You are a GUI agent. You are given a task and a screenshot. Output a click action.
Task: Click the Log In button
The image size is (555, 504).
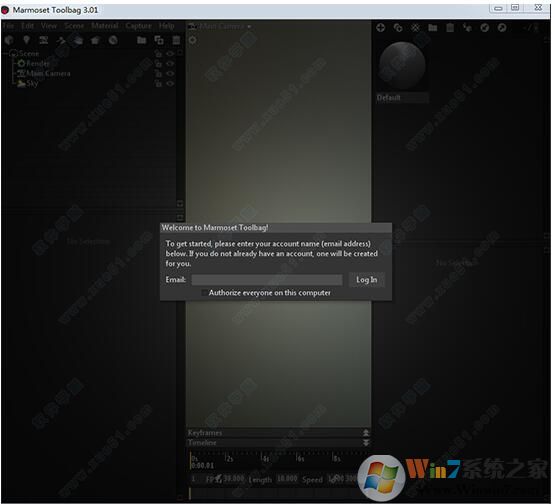pyautogui.click(x=366, y=280)
